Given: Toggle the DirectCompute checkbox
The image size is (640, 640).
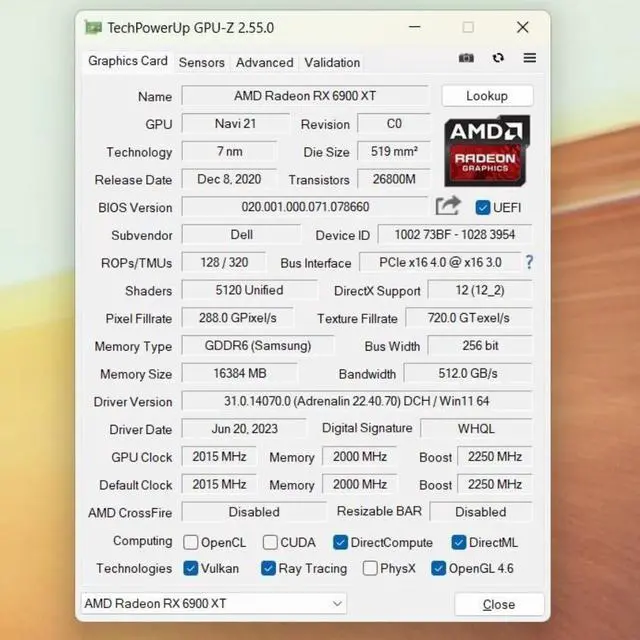Looking at the screenshot, I should tap(340, 542).
